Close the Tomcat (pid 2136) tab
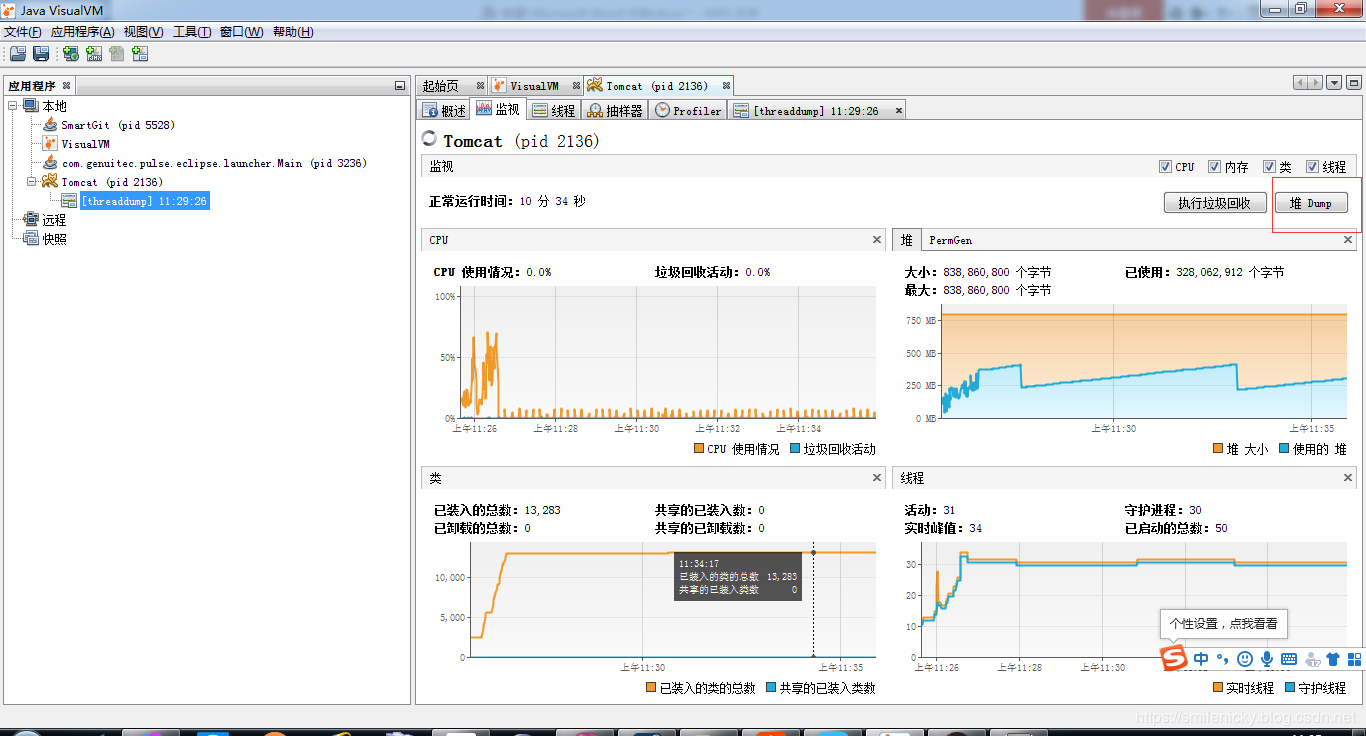Screen dimensions: 1366x736 tap(726, 86)
